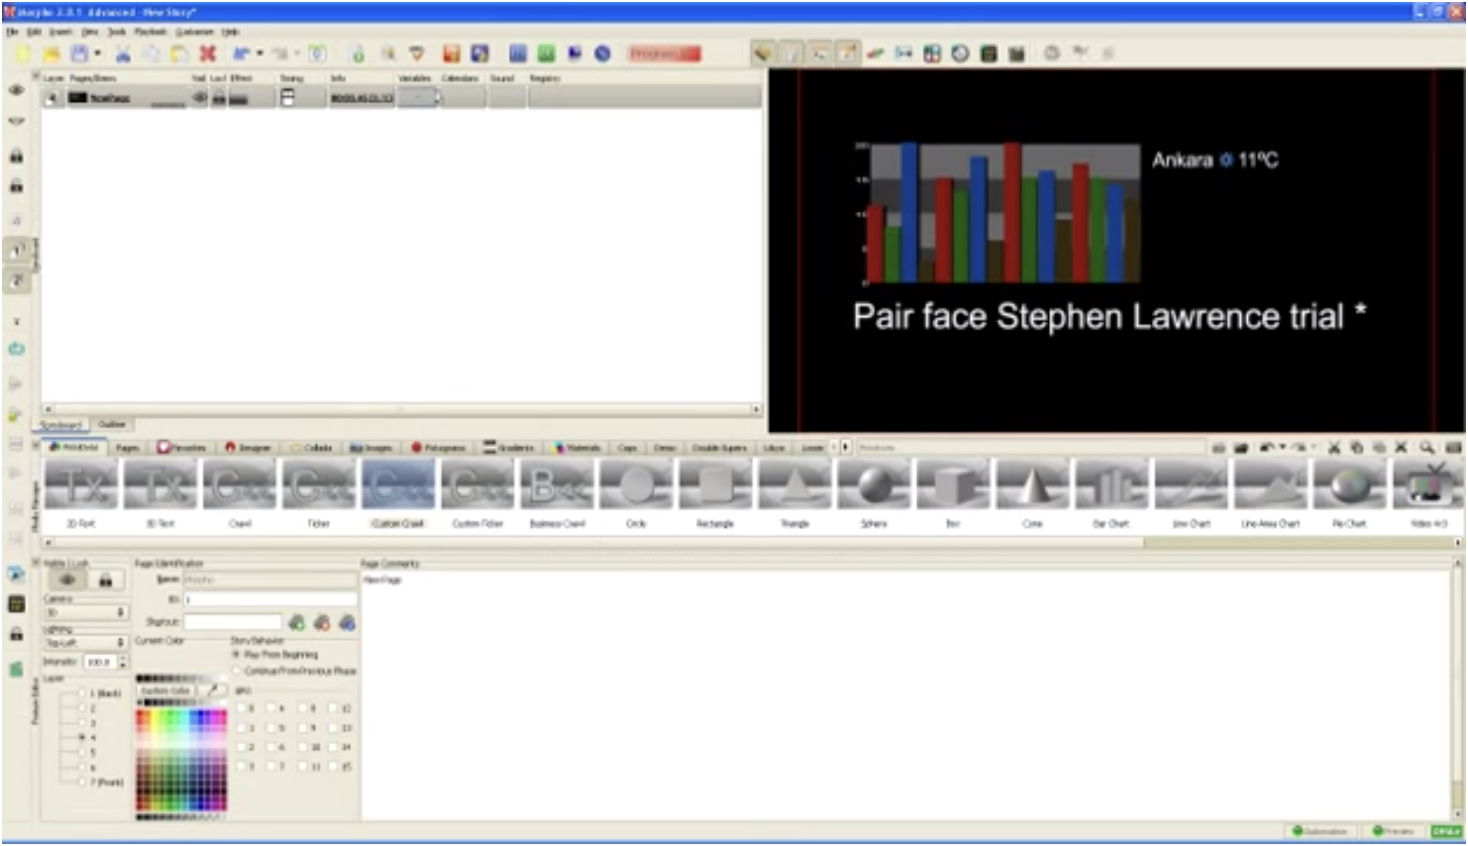1468x846 pixels.
Task: Pick the Line Area Chart primitive
Action: pos(1271,494)
